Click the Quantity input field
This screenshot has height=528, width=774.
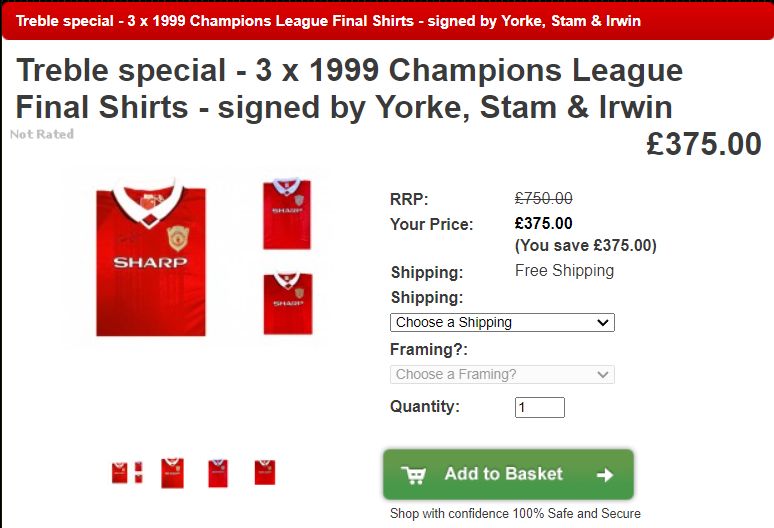point(539,407)
